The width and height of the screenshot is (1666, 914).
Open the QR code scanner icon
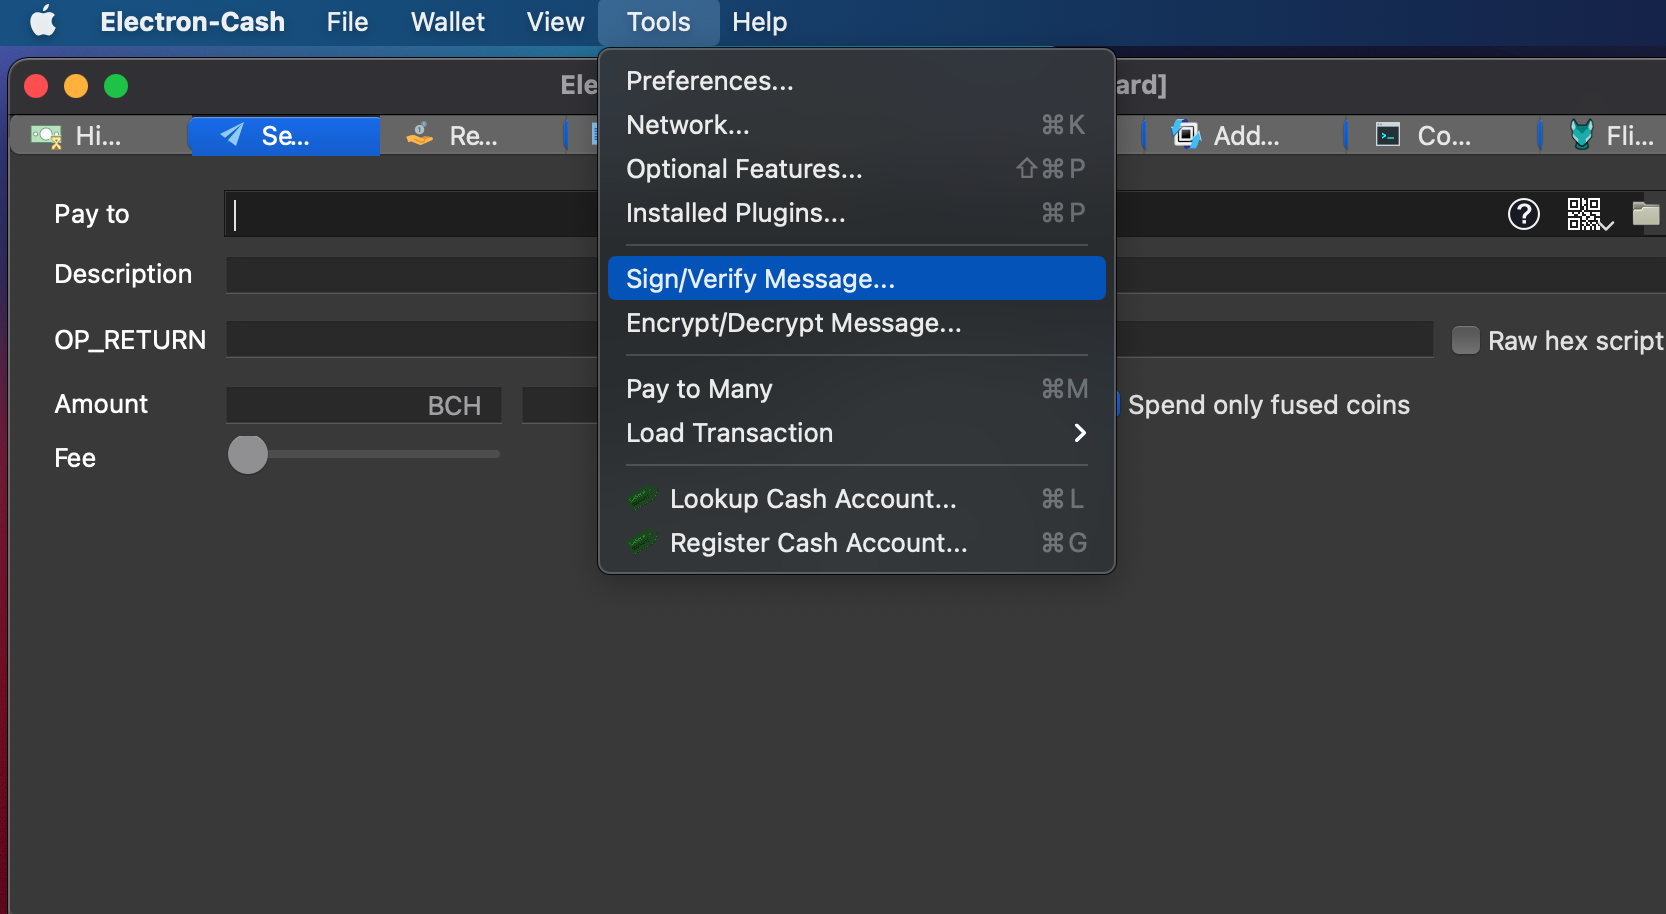pyautogui.click(x=1589, y=214)
